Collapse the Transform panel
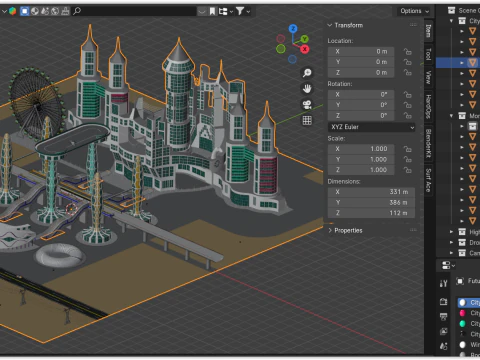 tap(330, 25)
